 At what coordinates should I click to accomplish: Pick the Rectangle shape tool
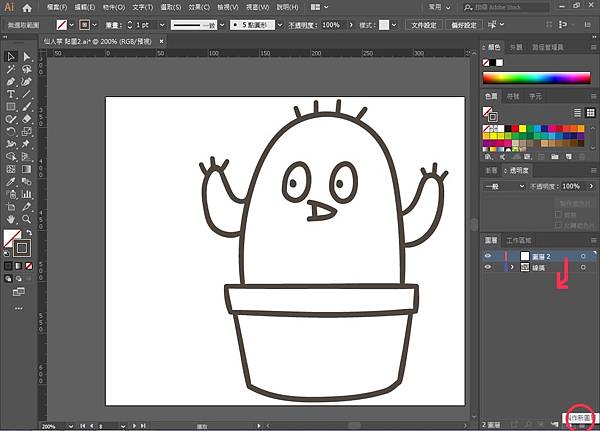click(11, 106)
